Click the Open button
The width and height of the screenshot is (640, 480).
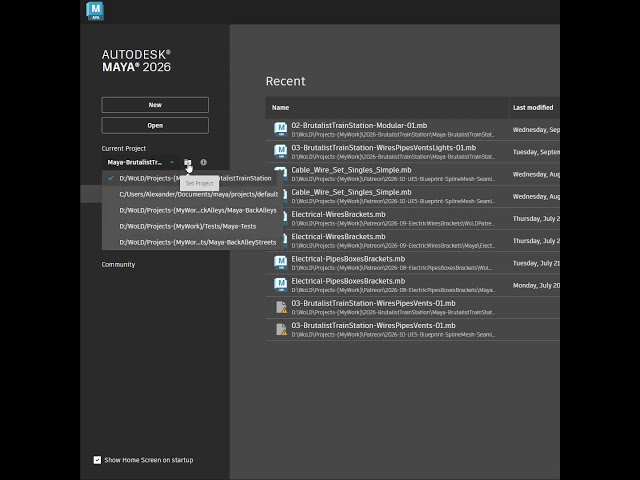(155, 126)
